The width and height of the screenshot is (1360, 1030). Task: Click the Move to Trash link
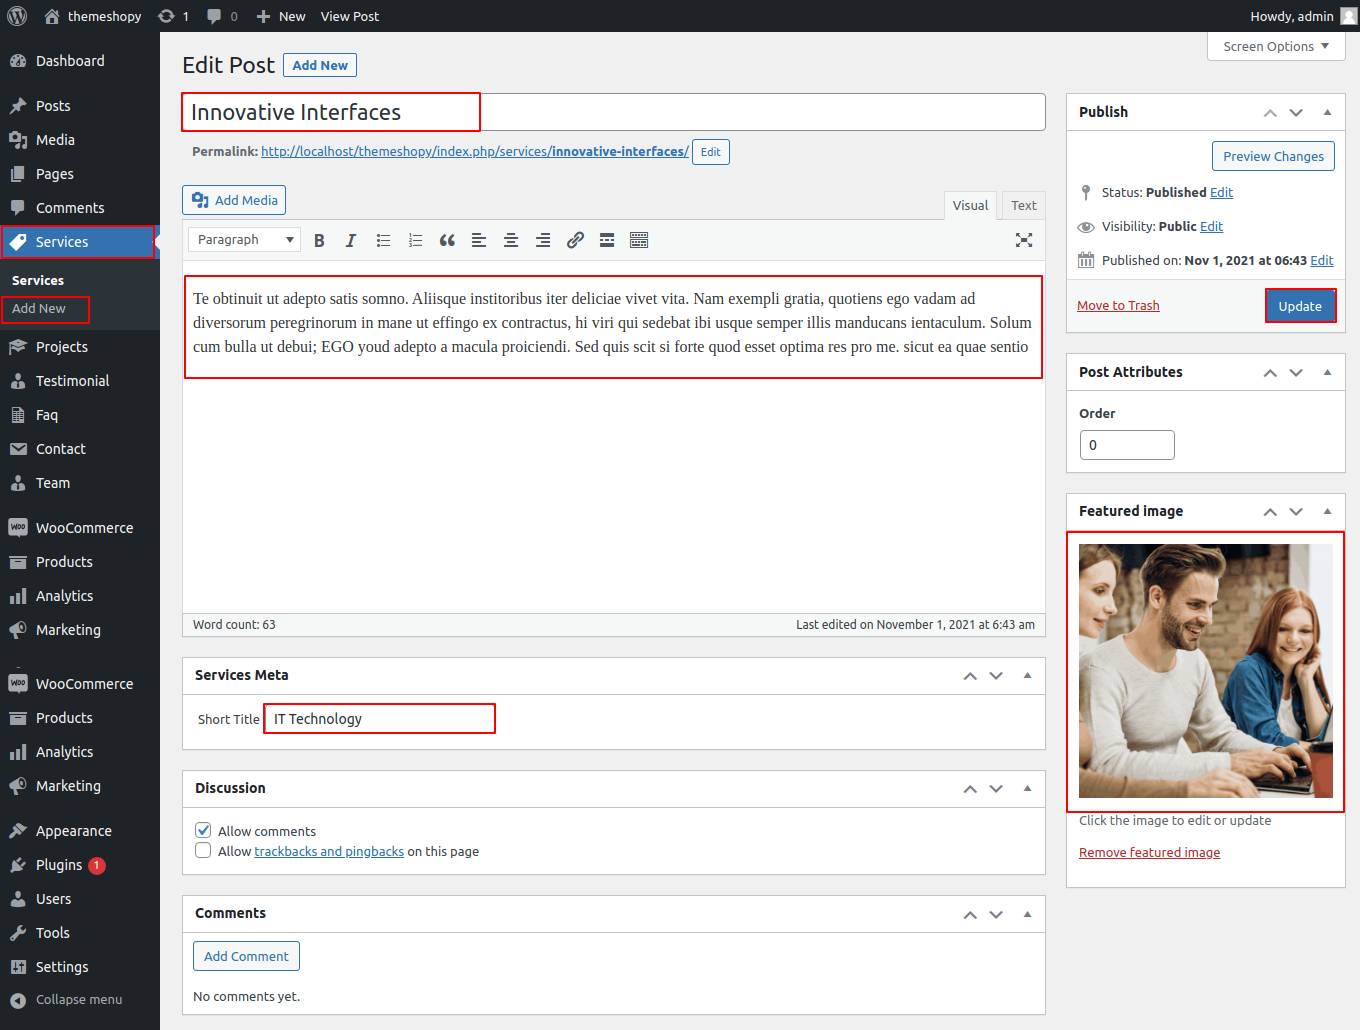[1118, 306]
